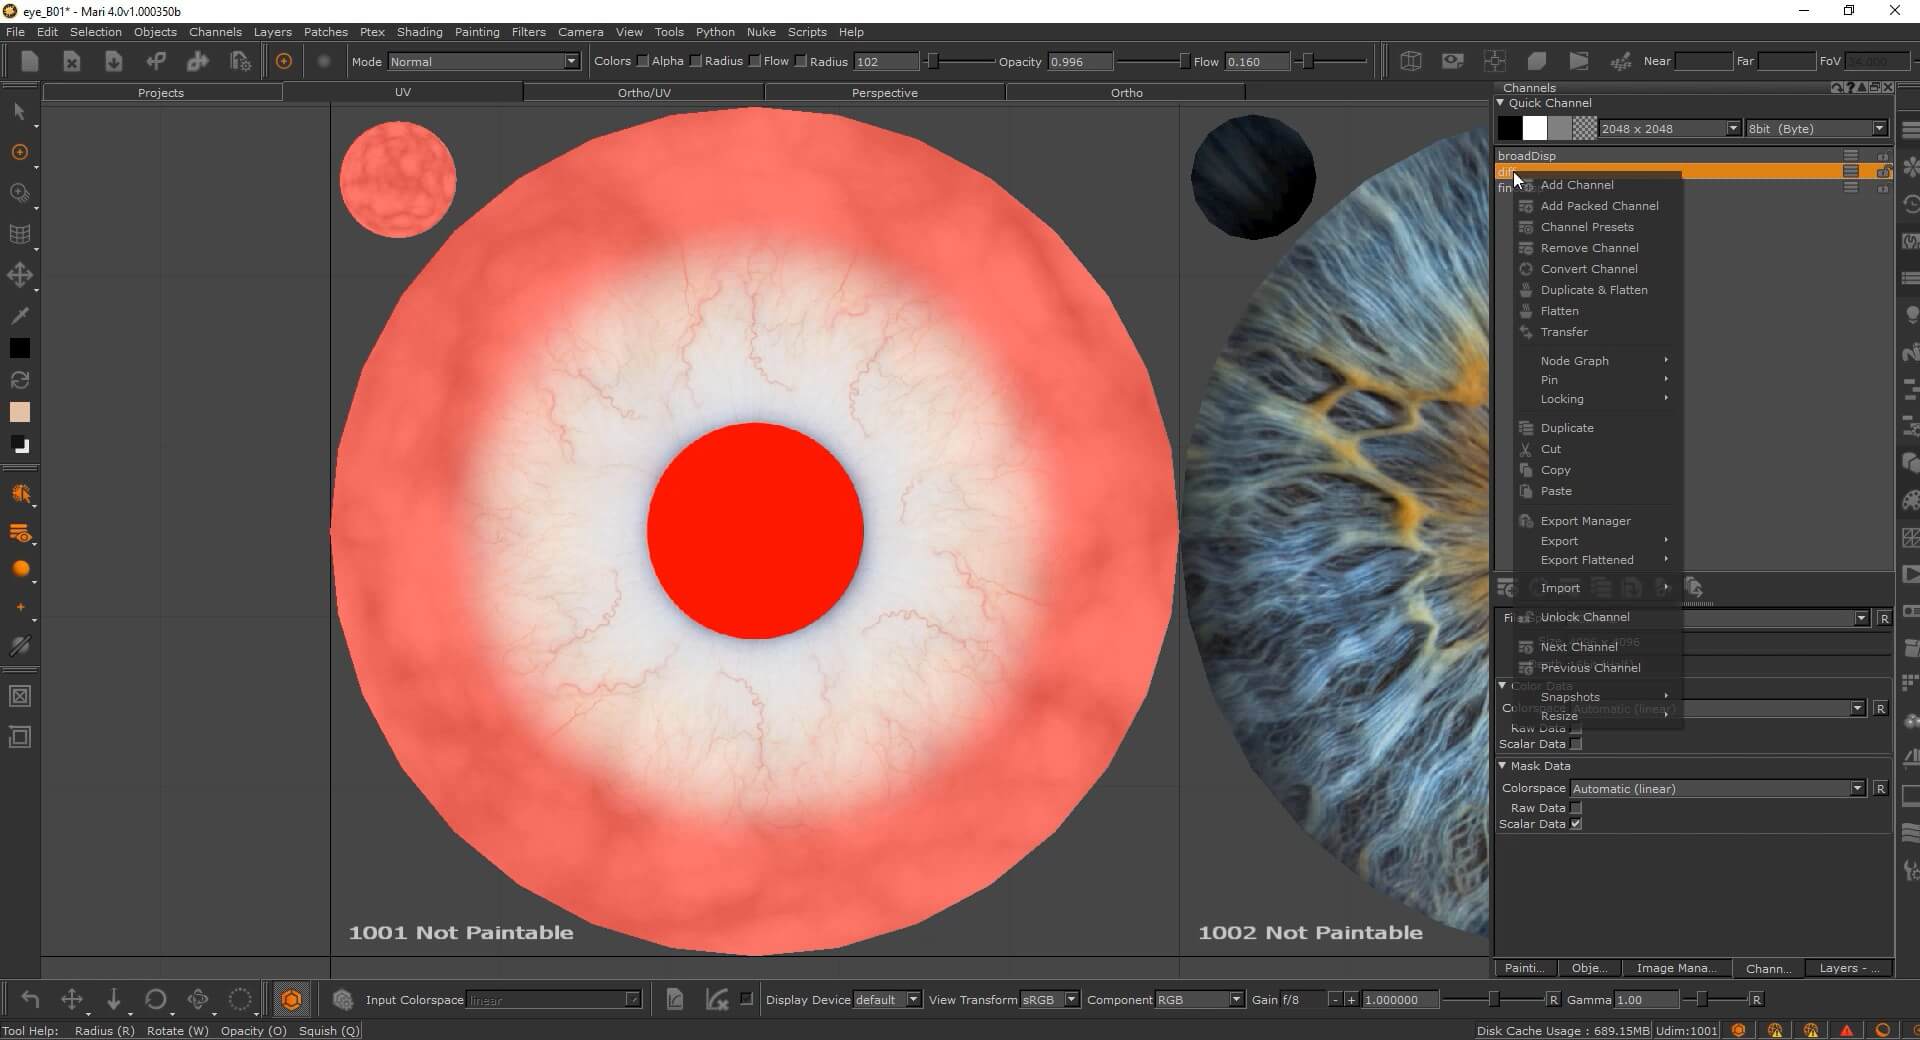Collapse the Quick Channel section
This screenshot has height=1040, width=1920.
[x=1501, y=103]
